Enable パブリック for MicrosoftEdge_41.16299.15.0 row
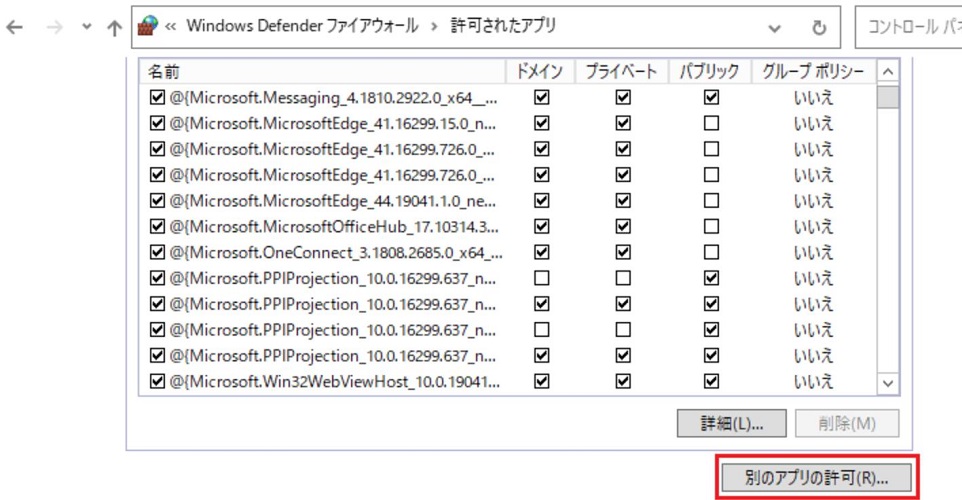 [x=712, y=123]
